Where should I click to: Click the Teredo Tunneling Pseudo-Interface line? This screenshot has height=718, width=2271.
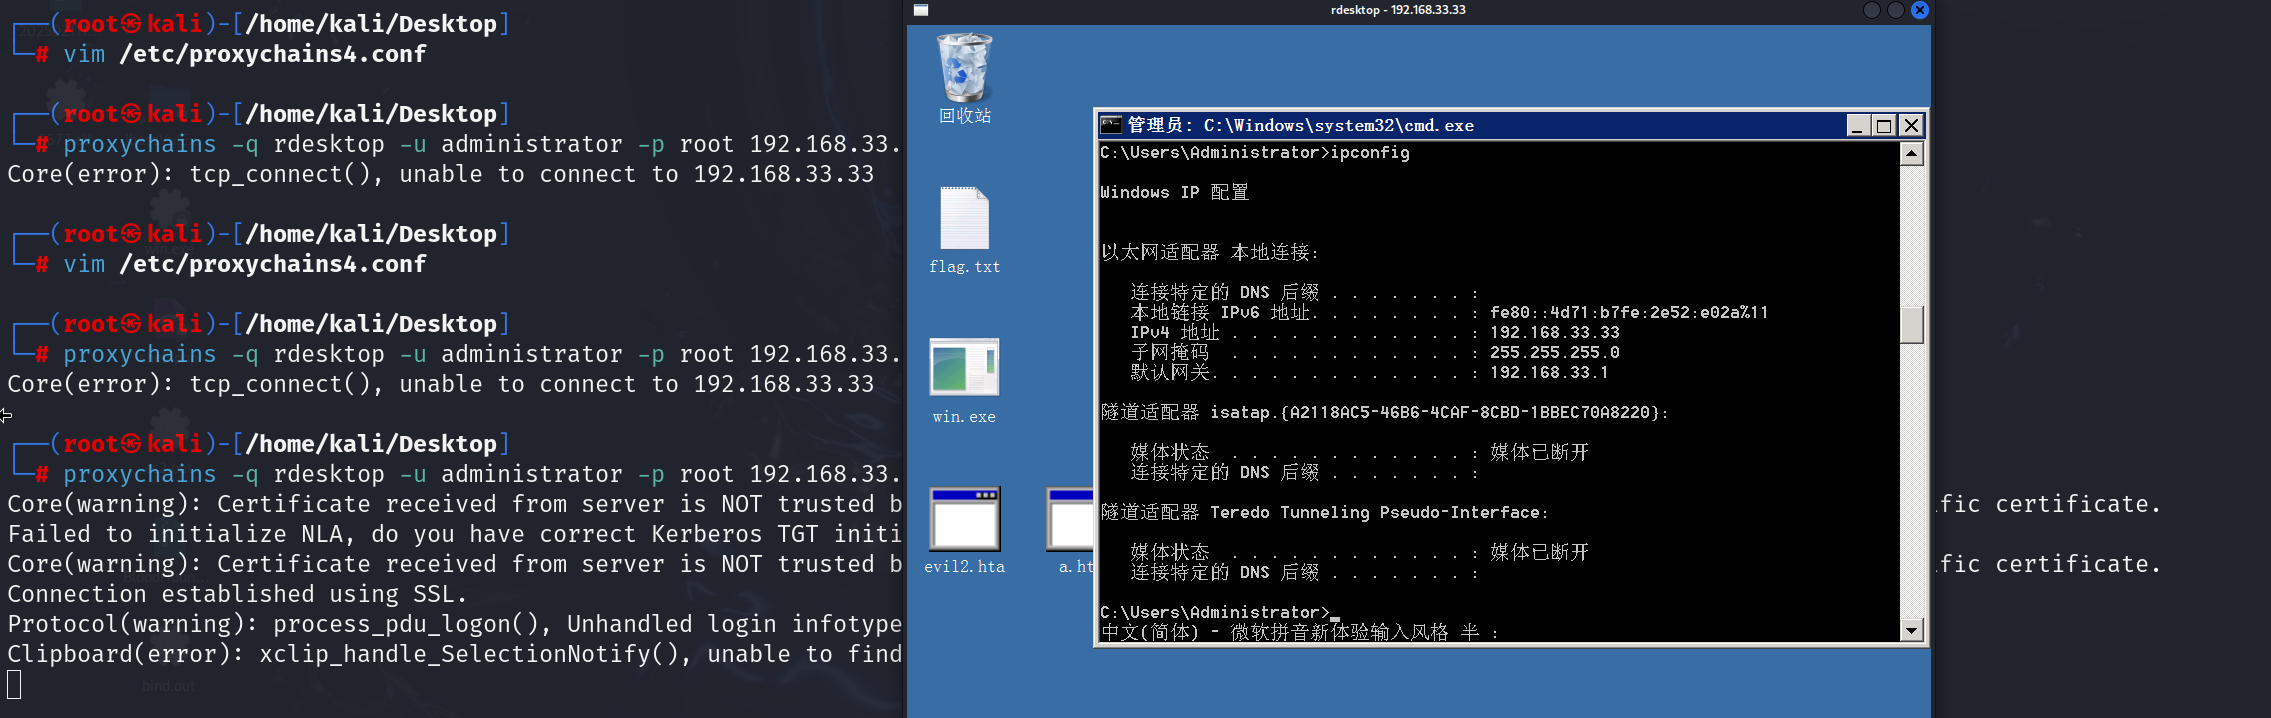pos(1325,512)
